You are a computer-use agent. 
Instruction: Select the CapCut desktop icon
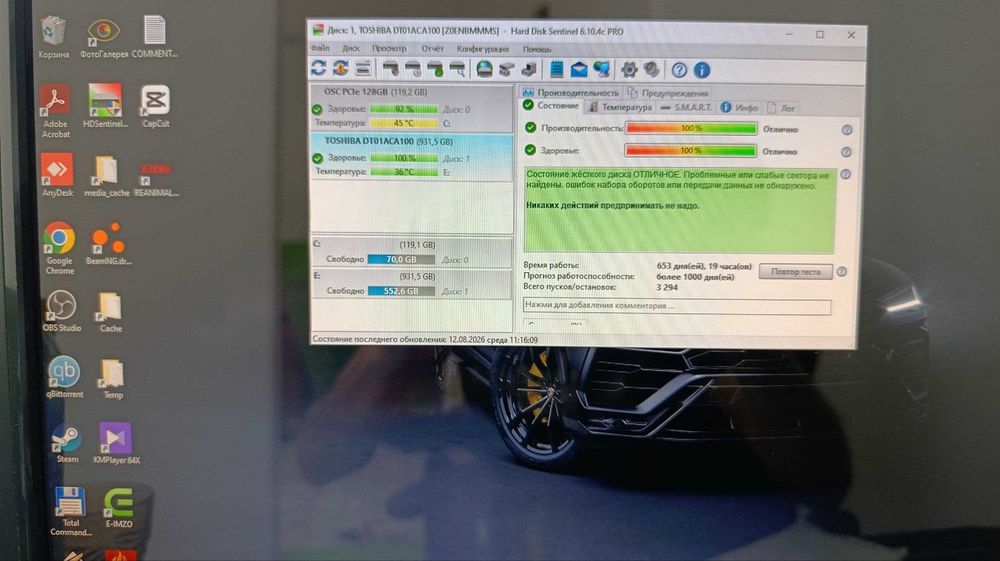156,106
